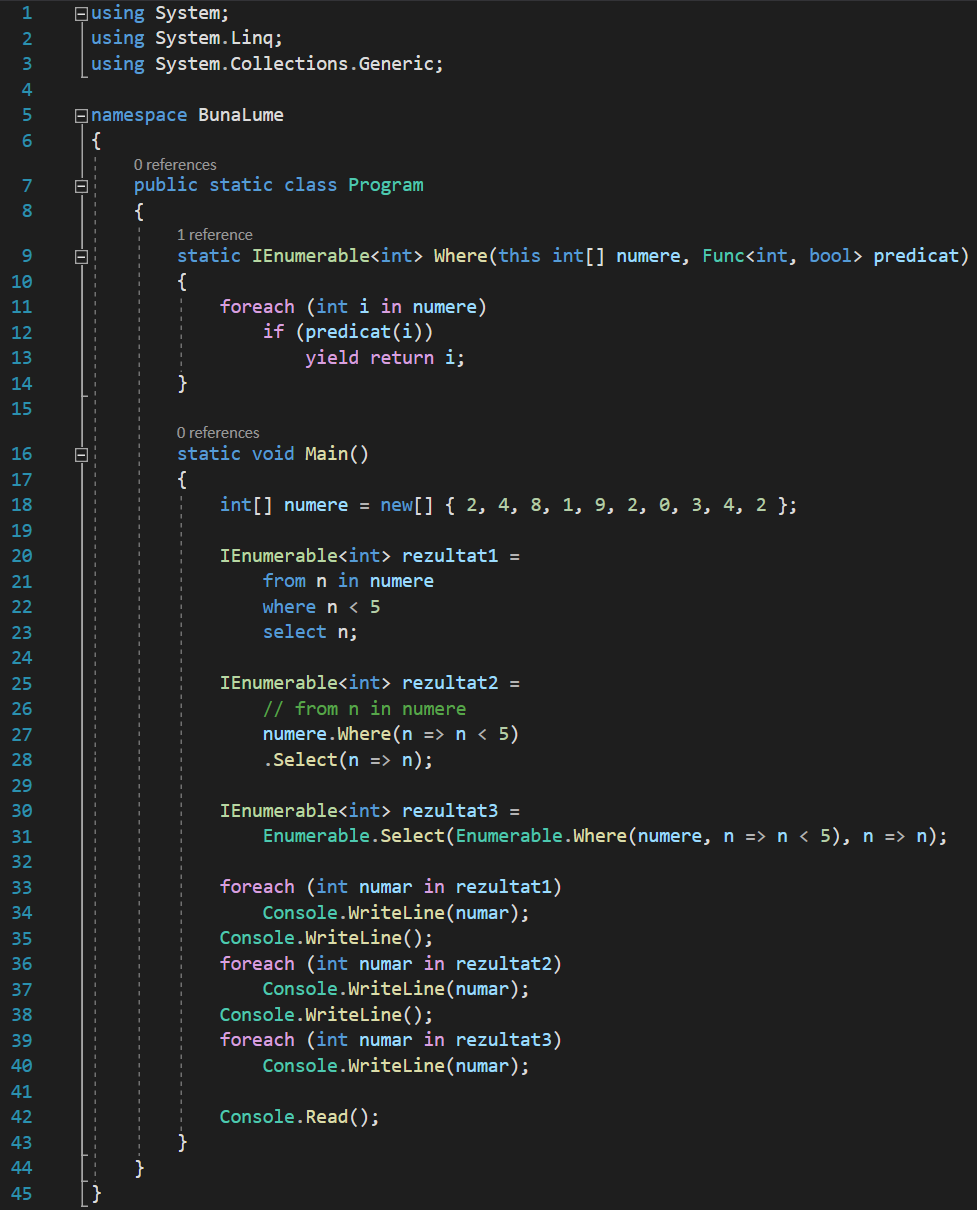The width and height of the screenshot is (977, 1210).
Task: Select line number 31 in the gutter
Action: (22, 836)
